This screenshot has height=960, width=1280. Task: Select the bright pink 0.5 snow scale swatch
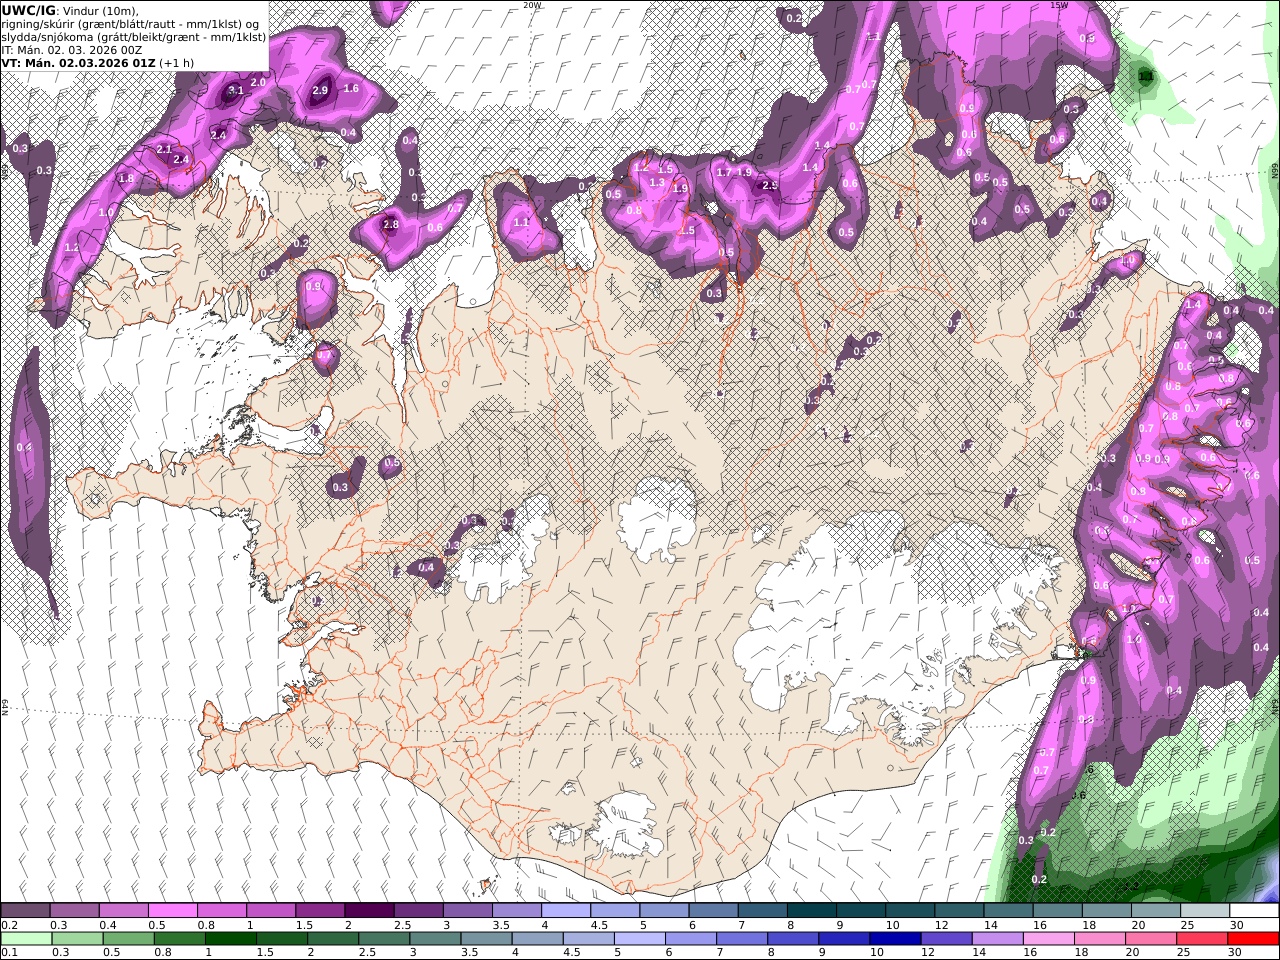172,911
